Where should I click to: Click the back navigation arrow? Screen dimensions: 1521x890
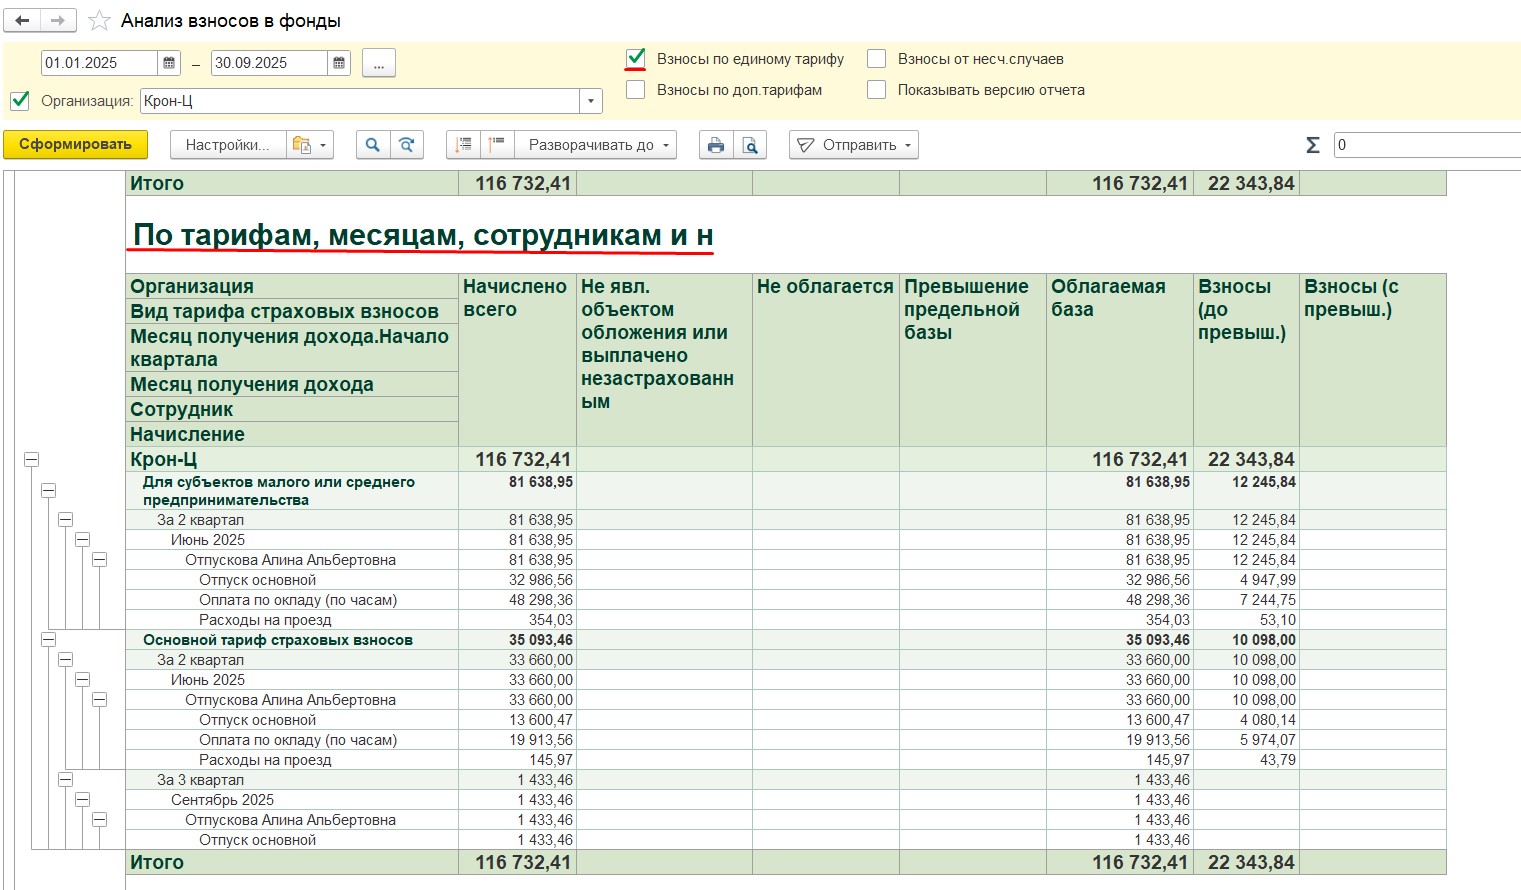(x=22, y=21)
